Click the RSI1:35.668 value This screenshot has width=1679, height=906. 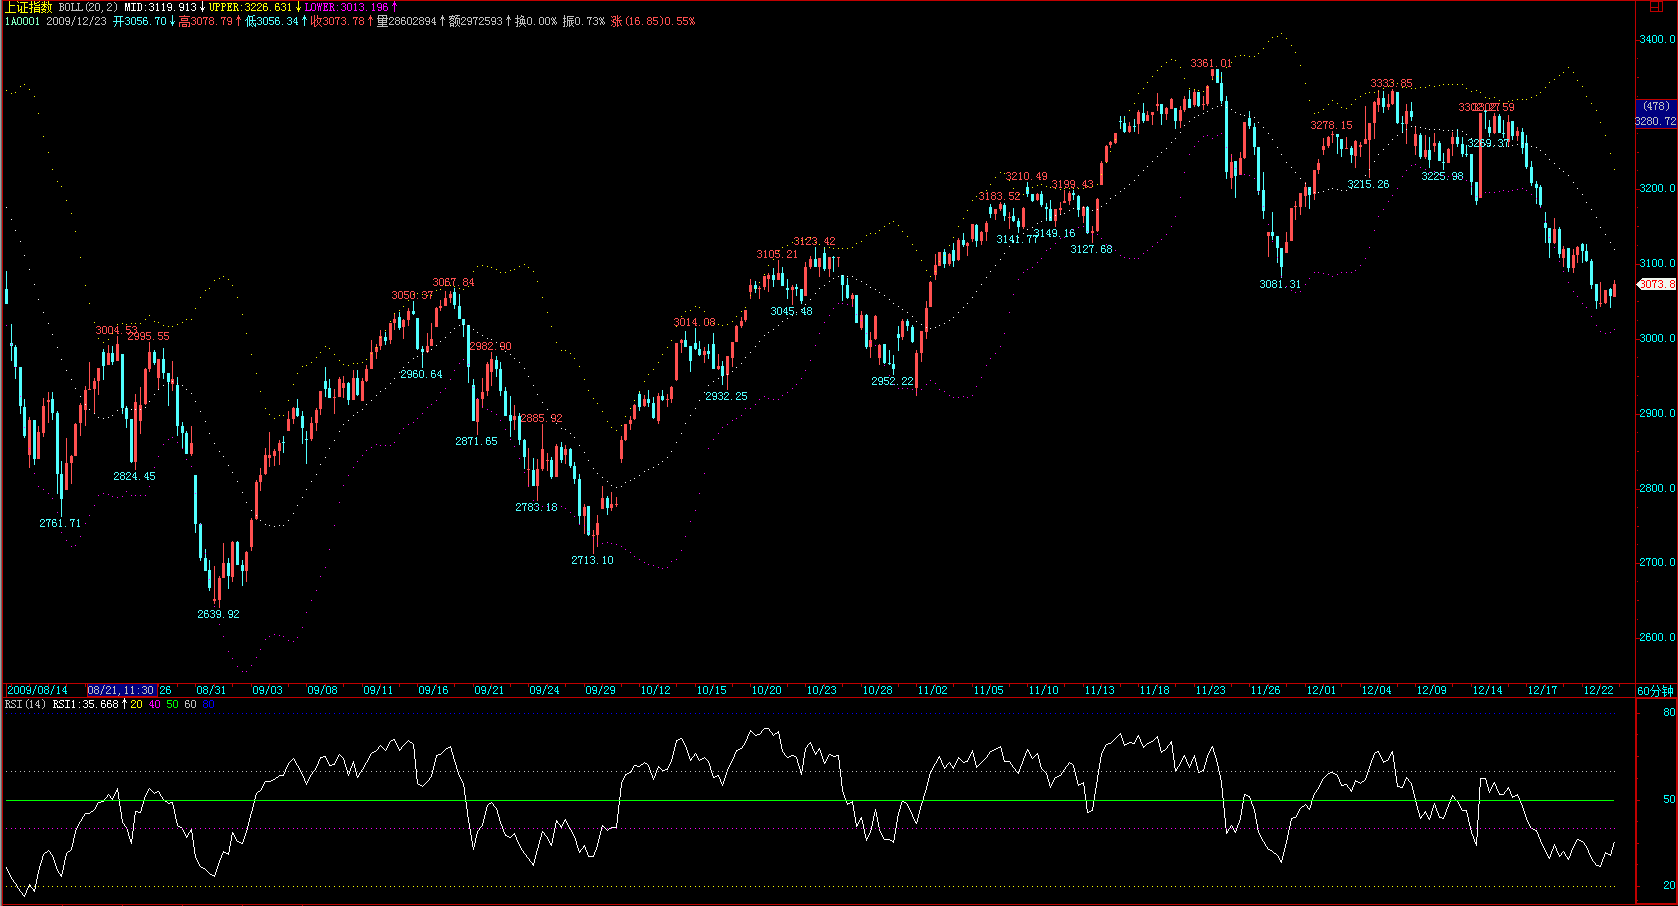pyautogui.click(x=85, y=704)
